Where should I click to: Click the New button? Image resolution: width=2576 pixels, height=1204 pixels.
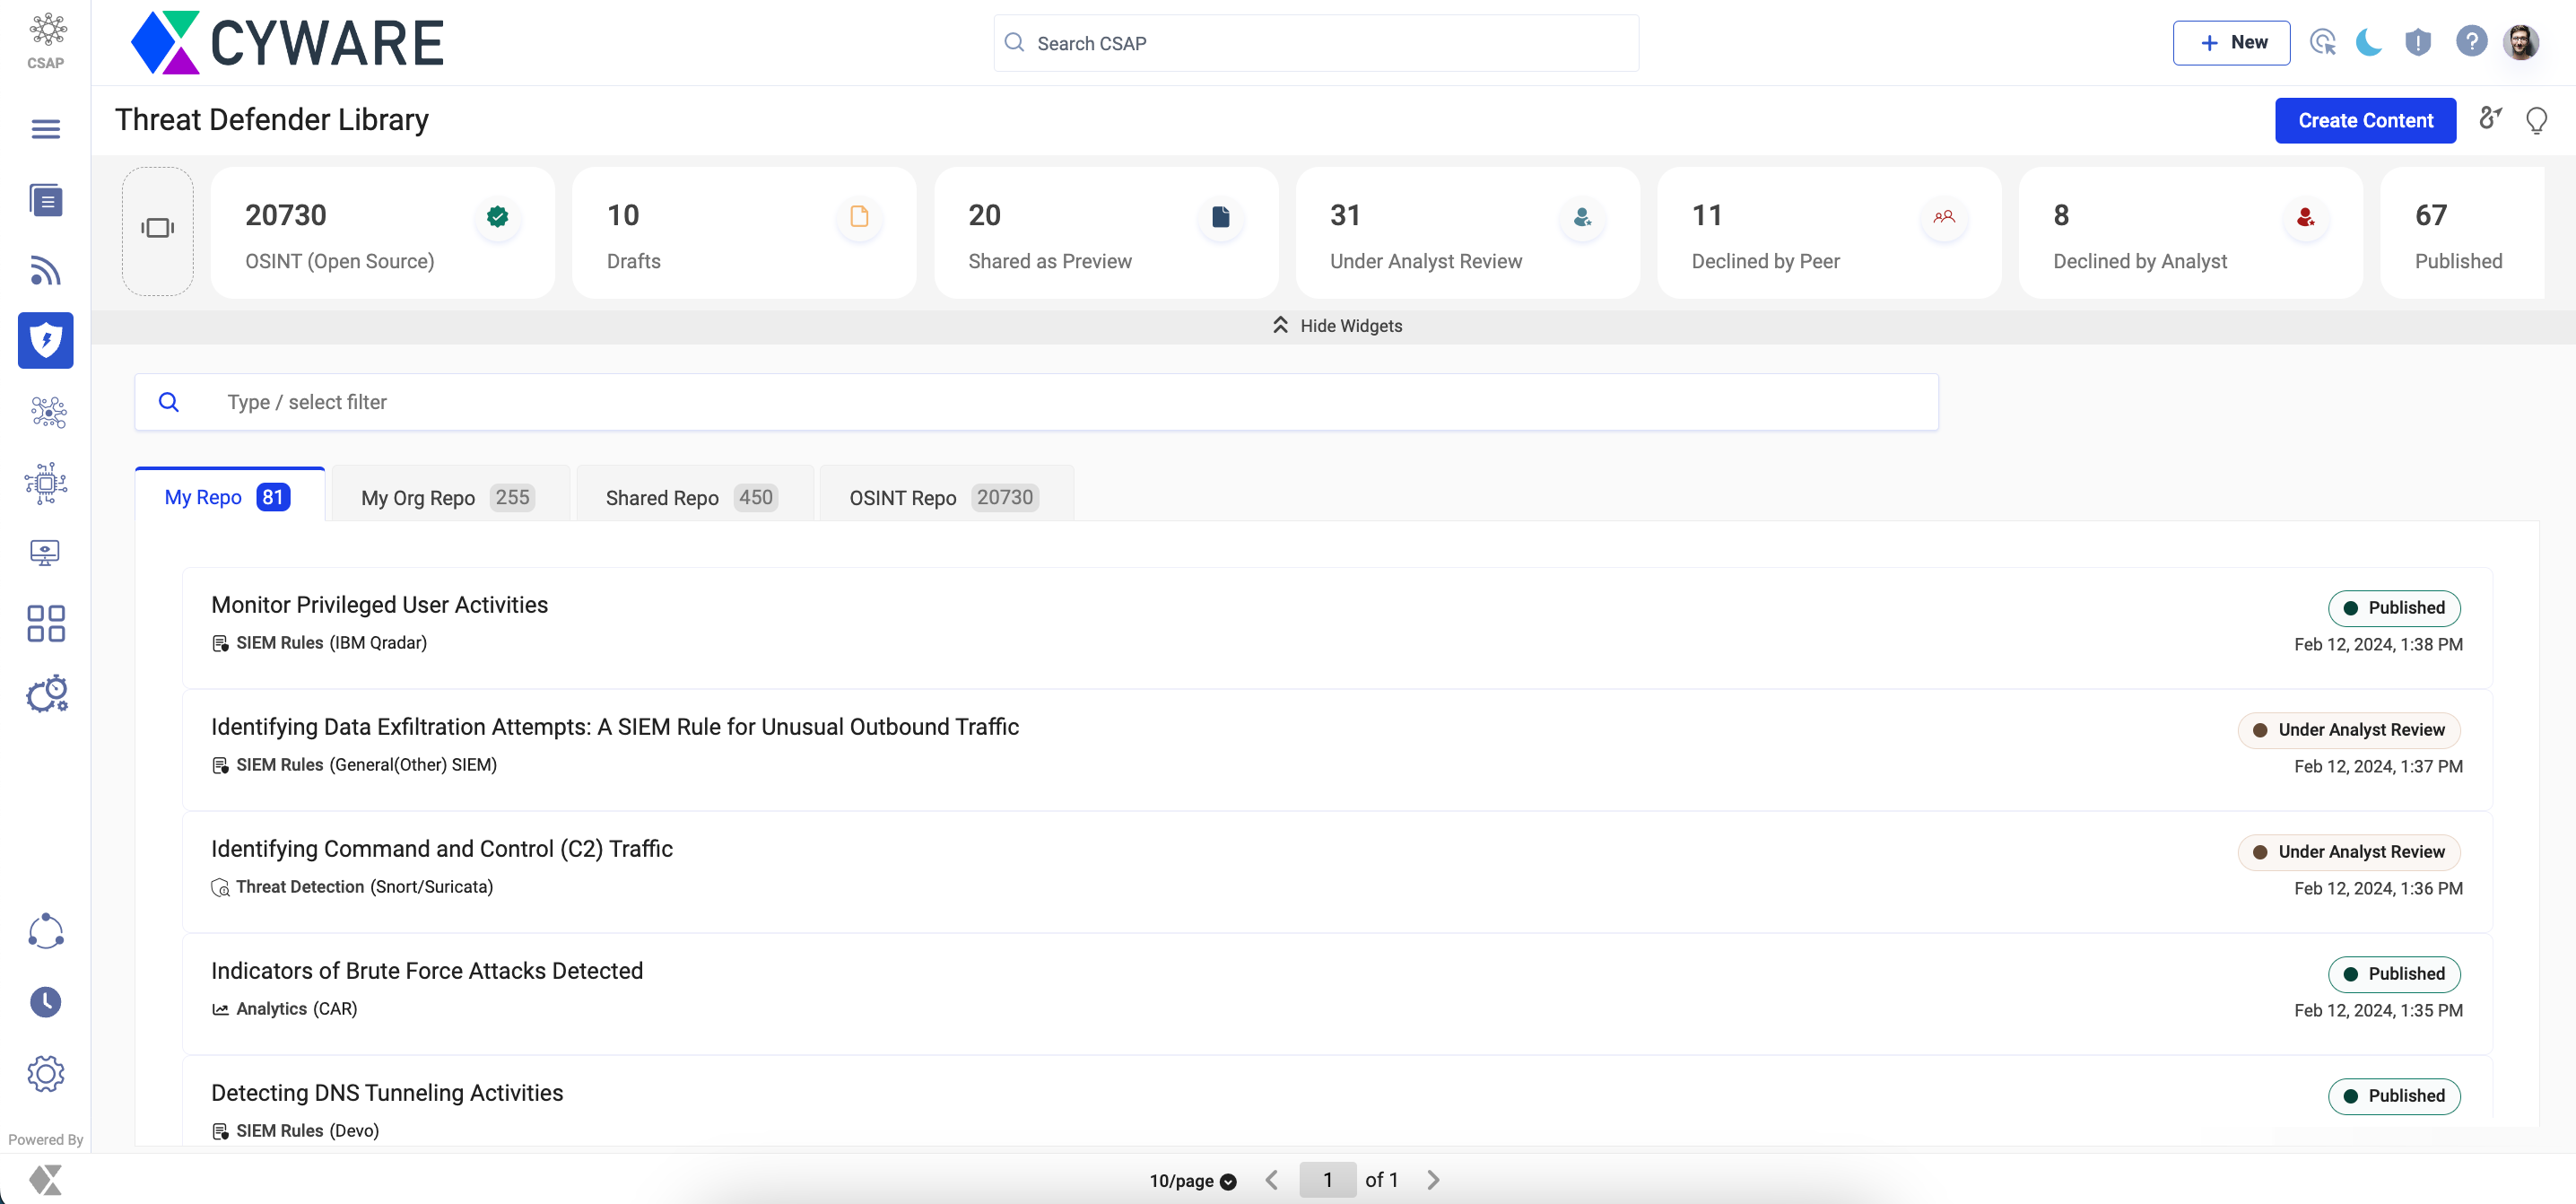coord(2231,42)
